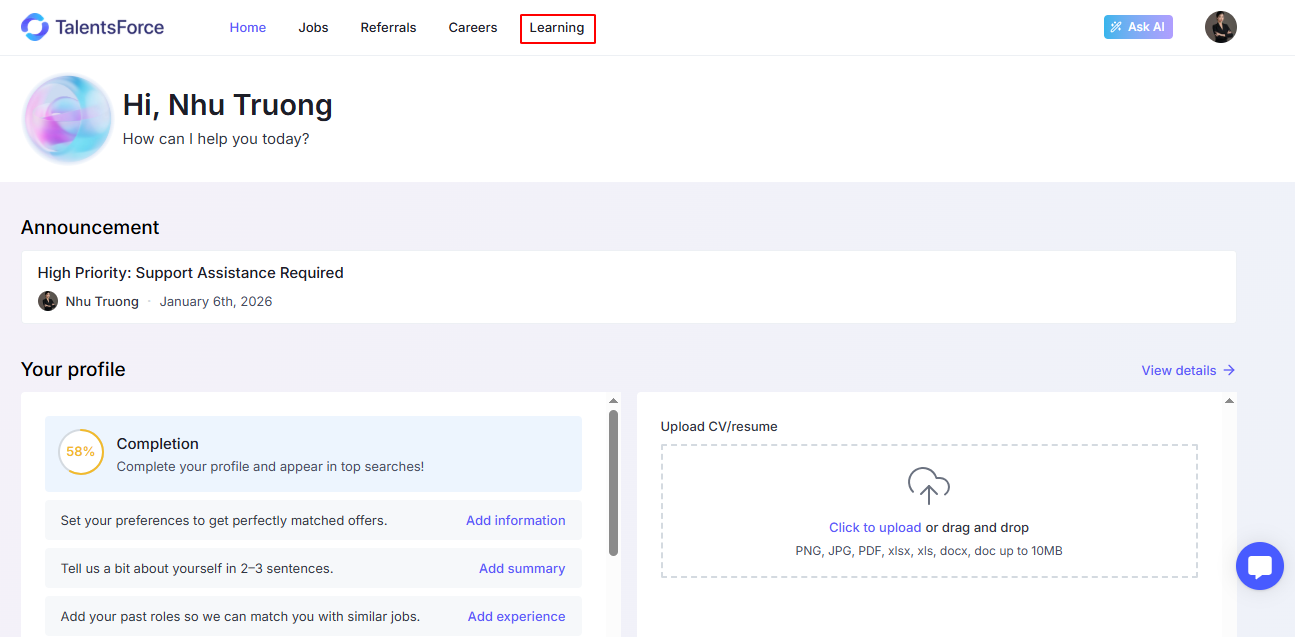Click the 'Set your preferences' row text
The image size is (1295, 637).
pyautogui.click(x=224, y=520)
